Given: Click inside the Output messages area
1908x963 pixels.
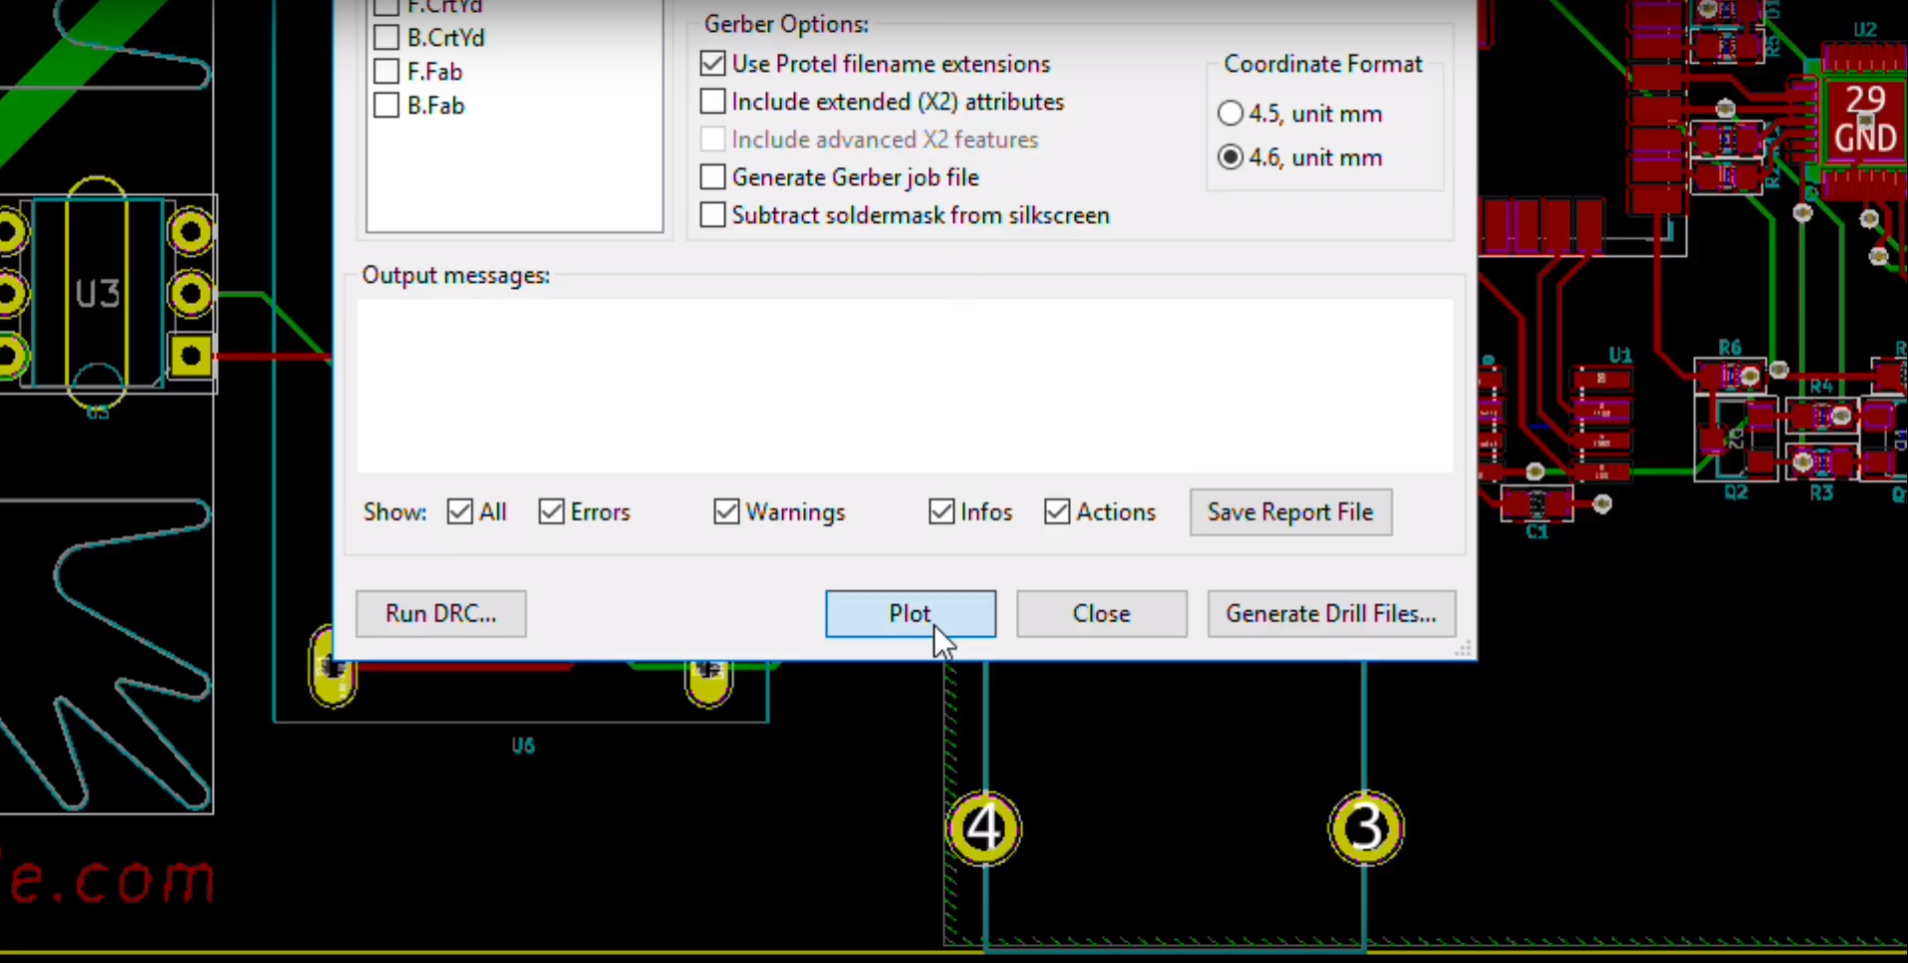Looking at the screenshot, I should pyautogui.click(x=904, y=385).
